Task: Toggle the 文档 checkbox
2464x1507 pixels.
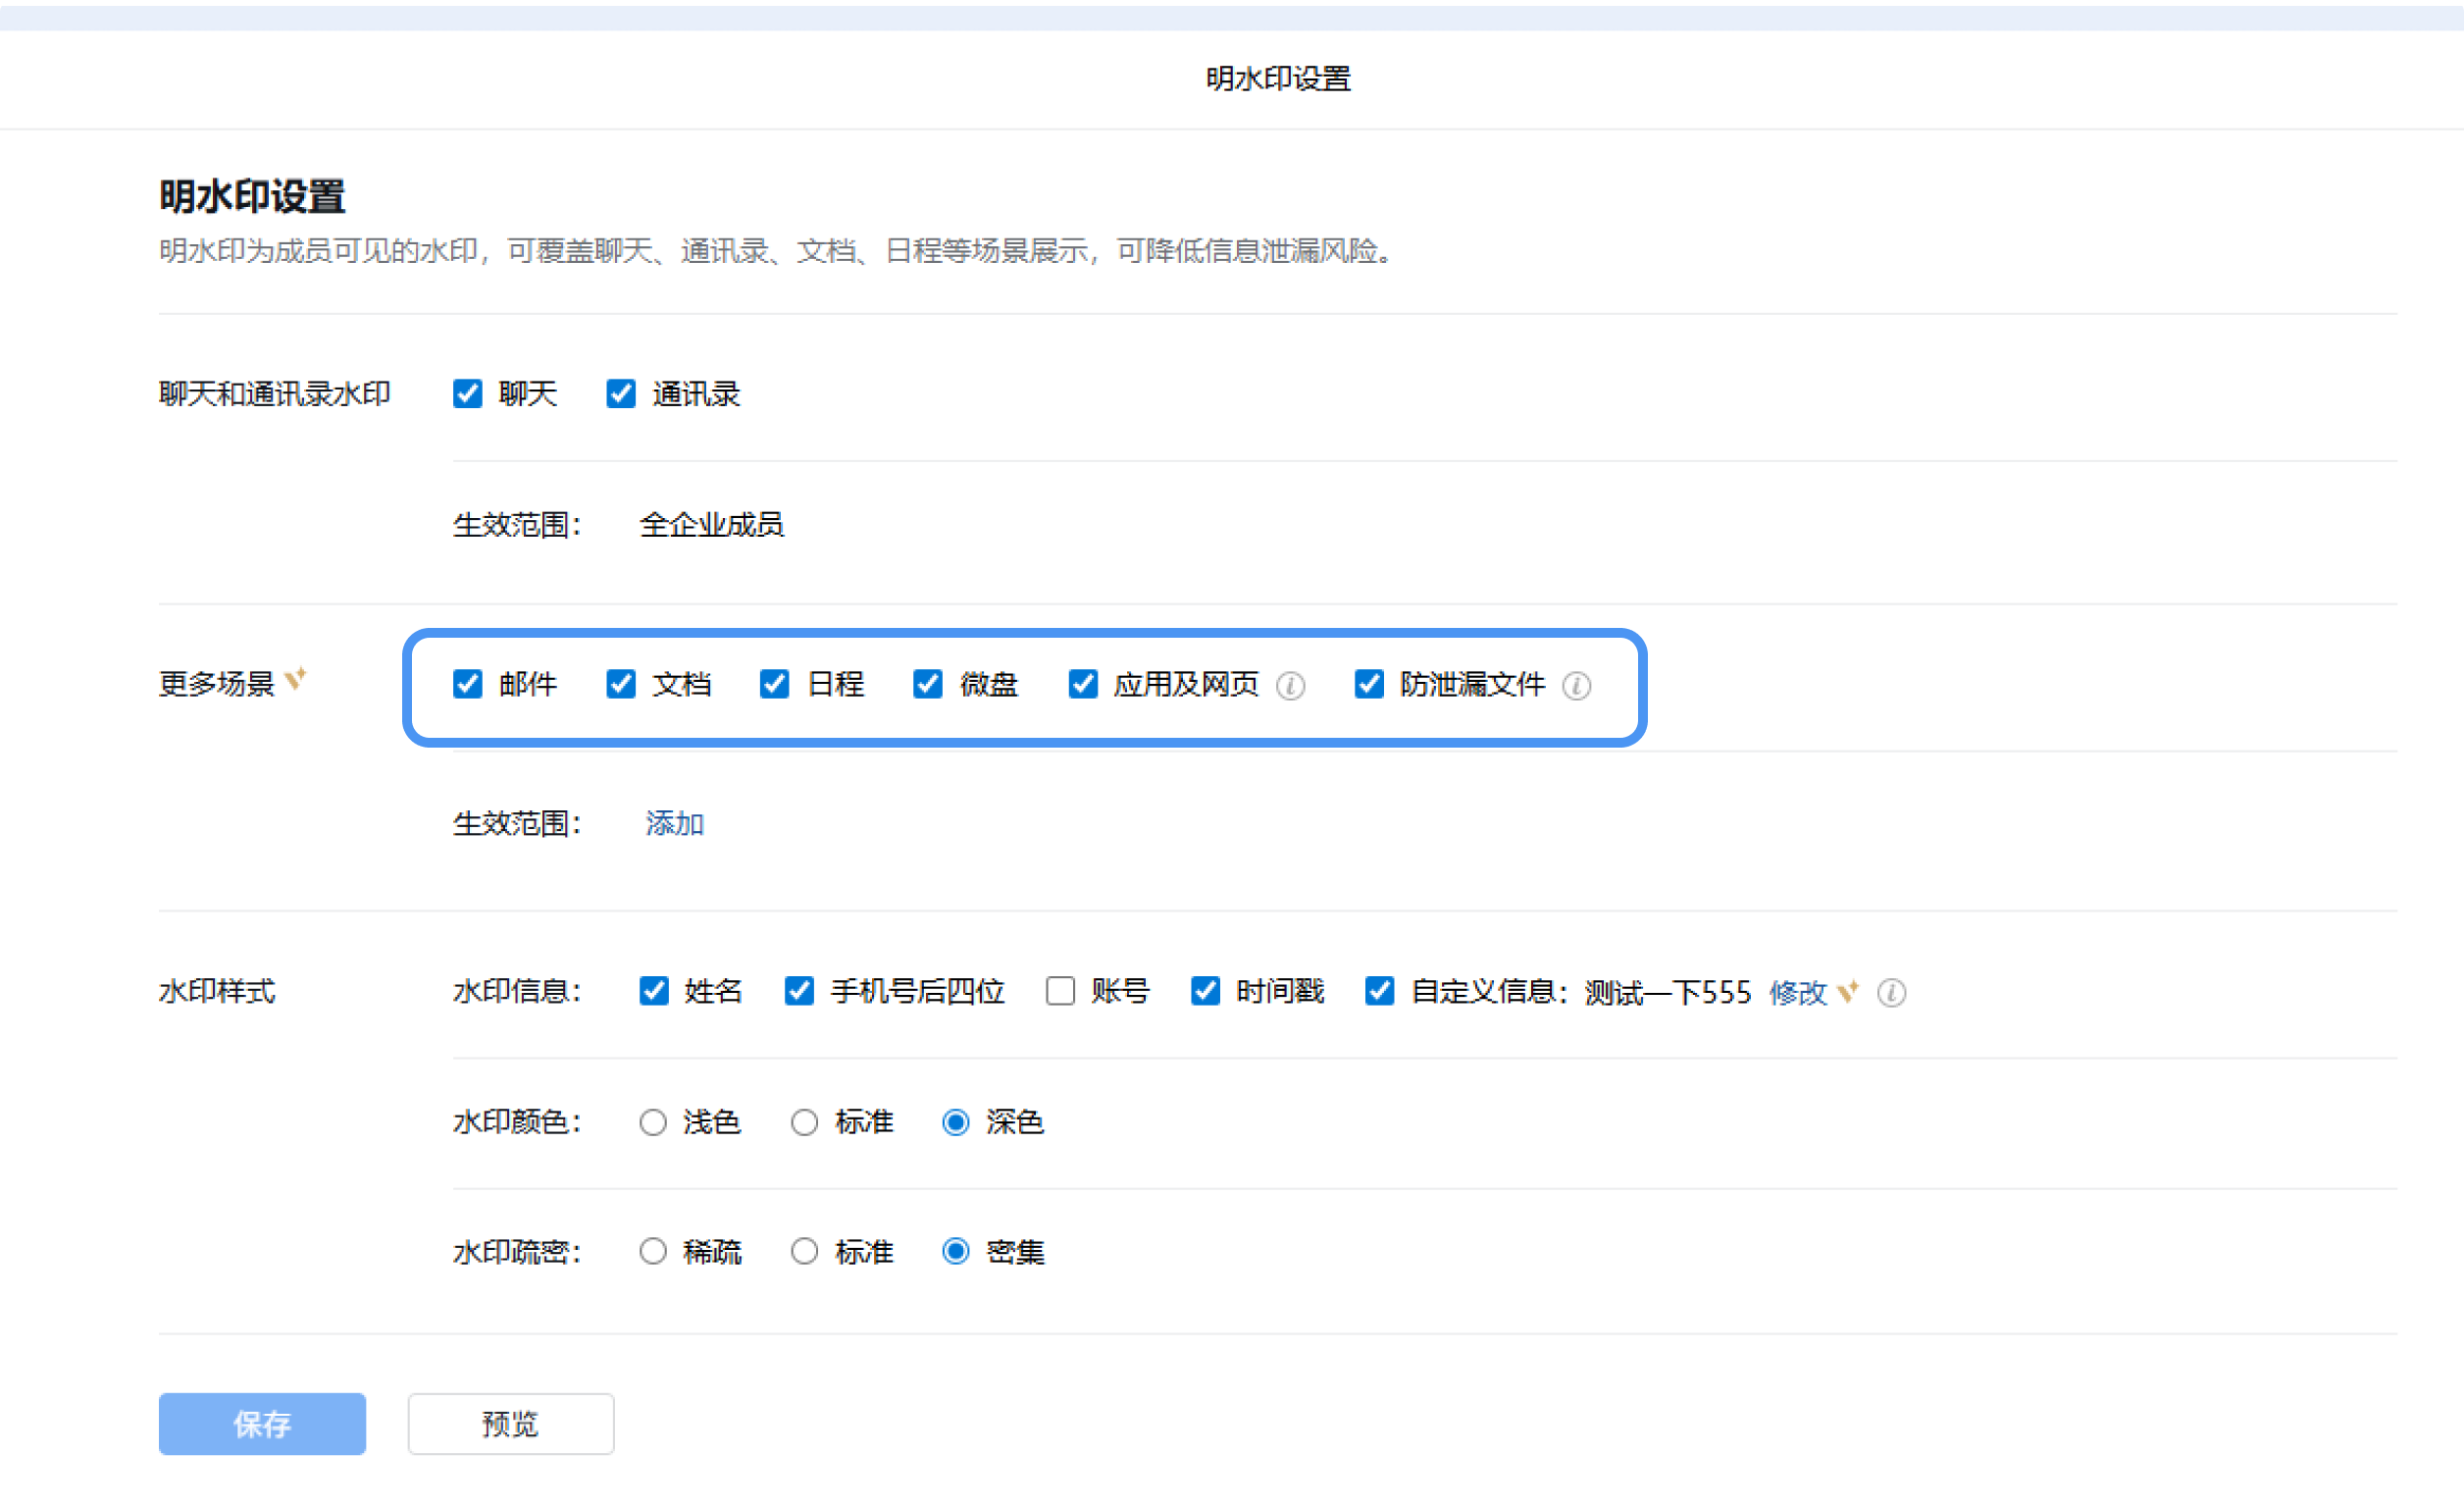Action: coord(621,684)
